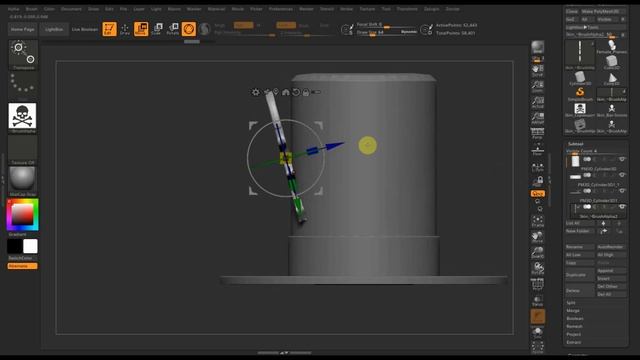Toggle visibility eye of first subtool
The height and width of the screenshot is (360, 640).
622,159
